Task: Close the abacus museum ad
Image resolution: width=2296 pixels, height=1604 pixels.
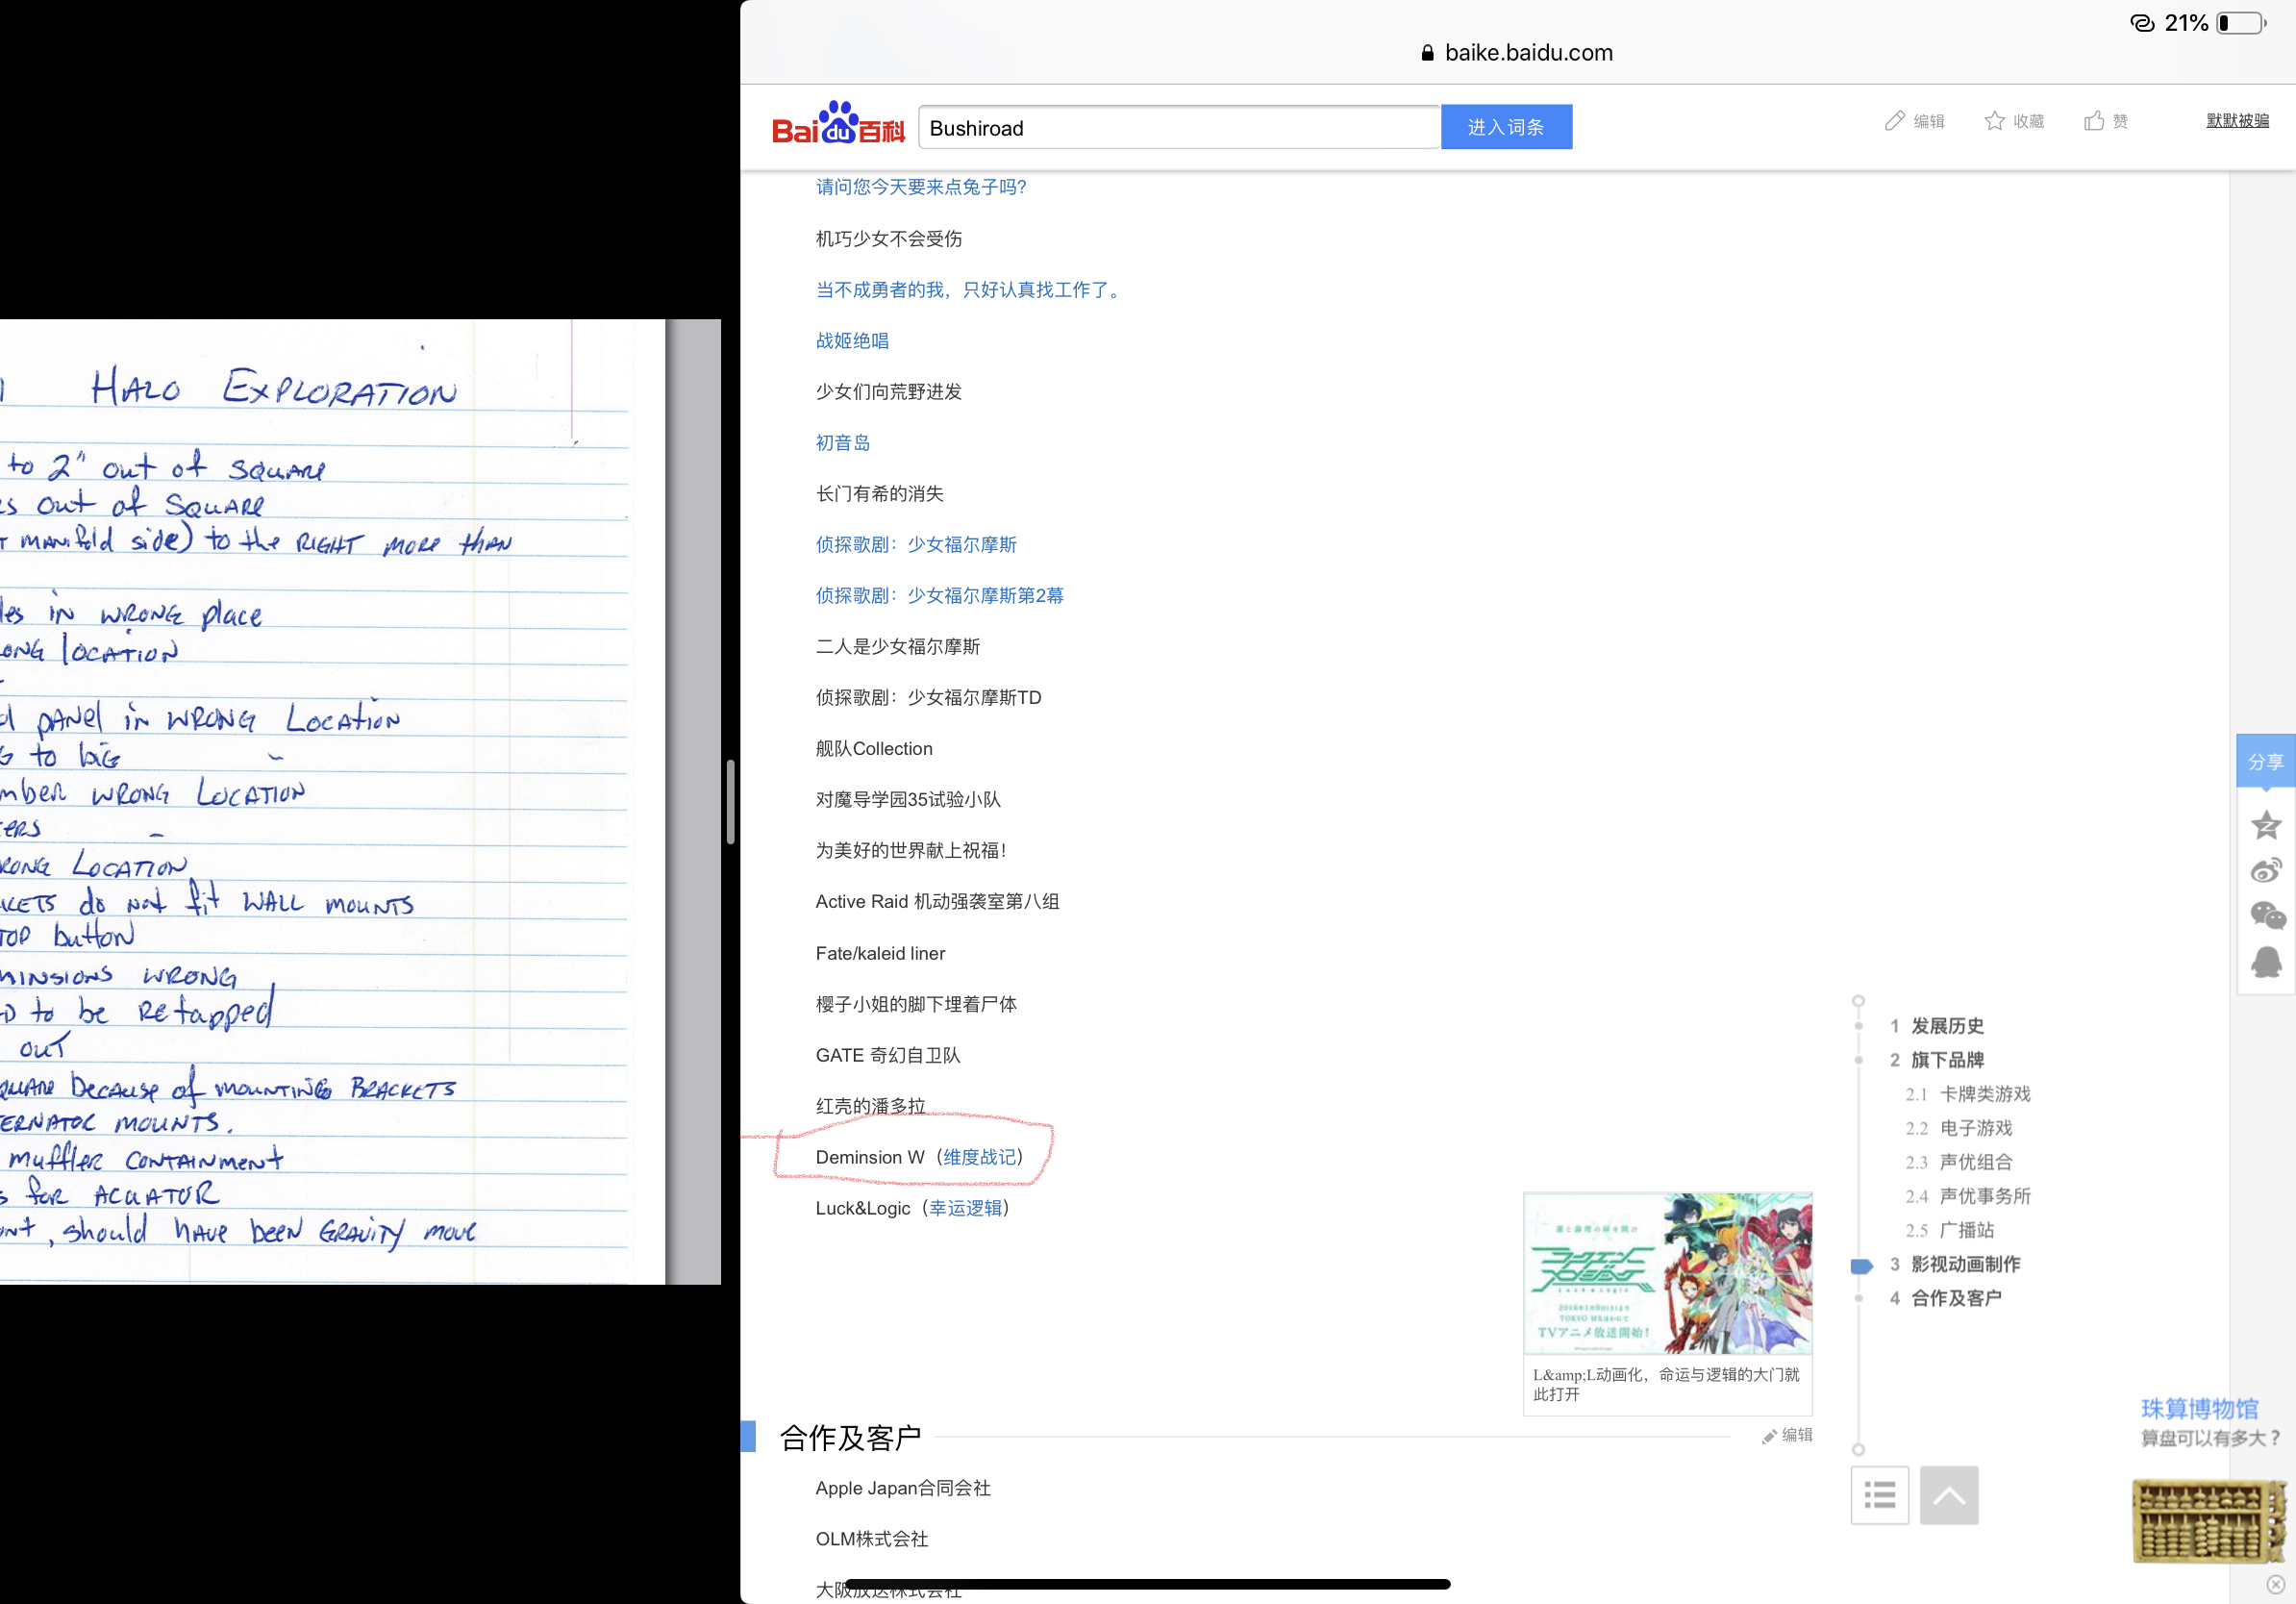Action: click(2275, 1584)
